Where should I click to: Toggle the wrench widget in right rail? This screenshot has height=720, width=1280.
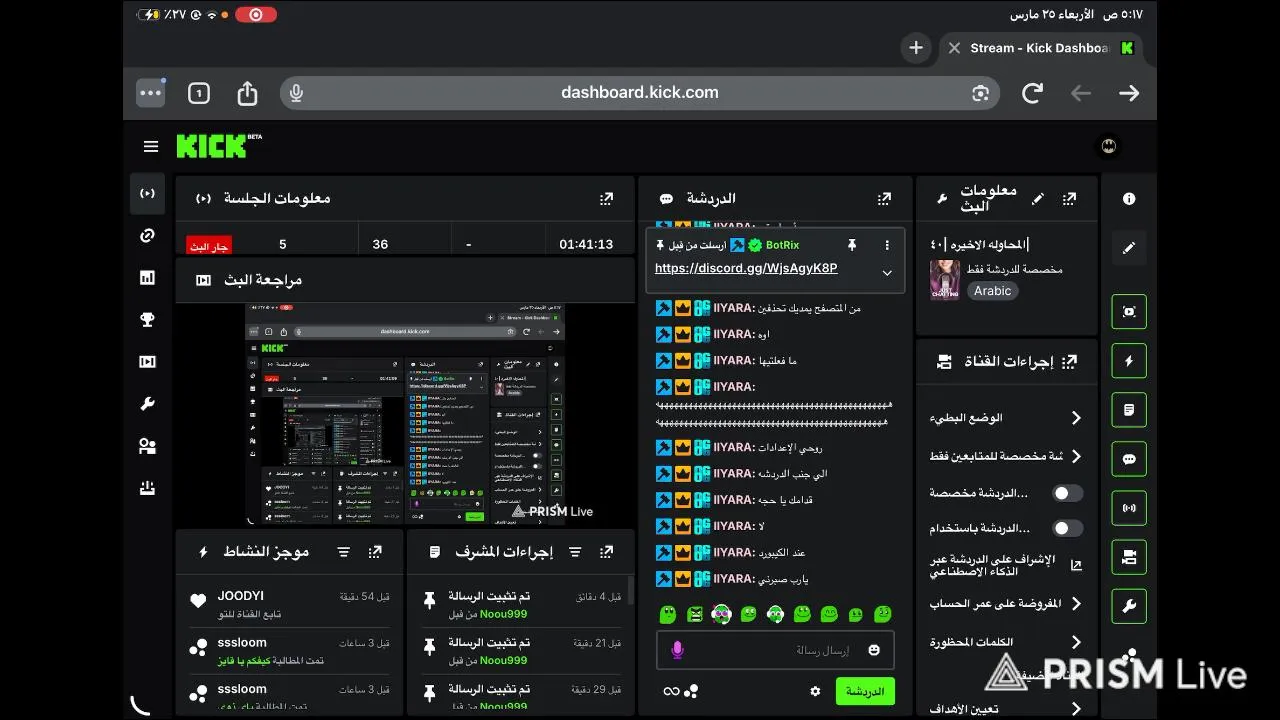[1129, 606]
